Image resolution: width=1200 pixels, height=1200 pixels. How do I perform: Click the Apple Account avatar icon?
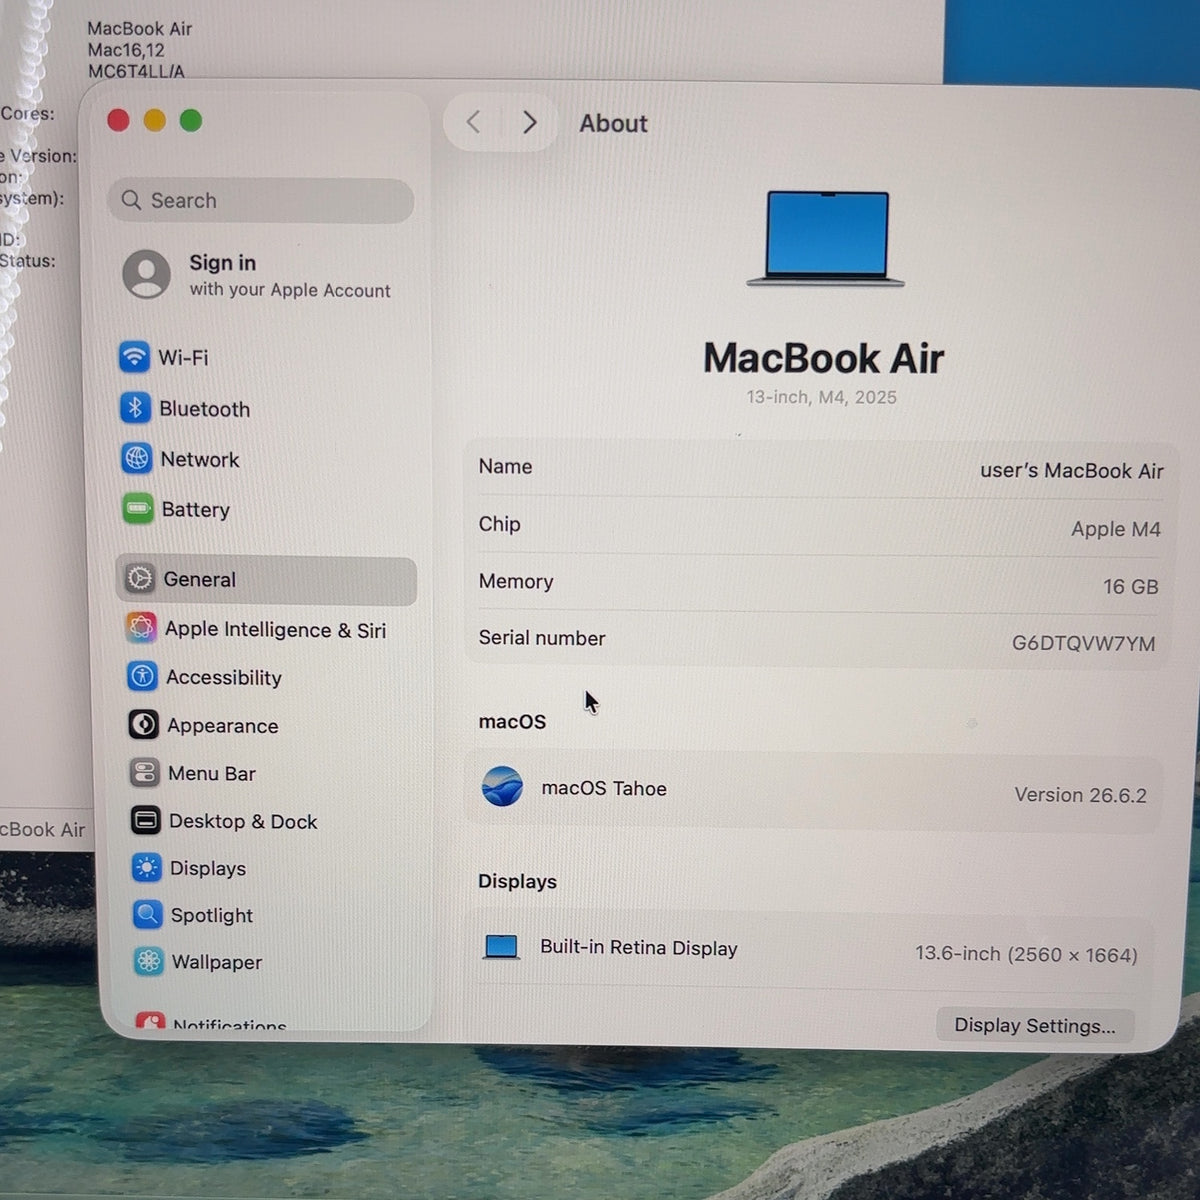coord(147,273)
